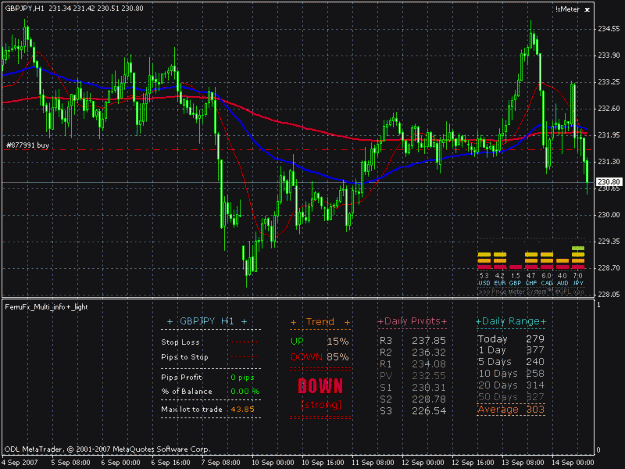Click the GBP label in currency meter
Viewport: 625px width, 469px height.
[515, 283]
